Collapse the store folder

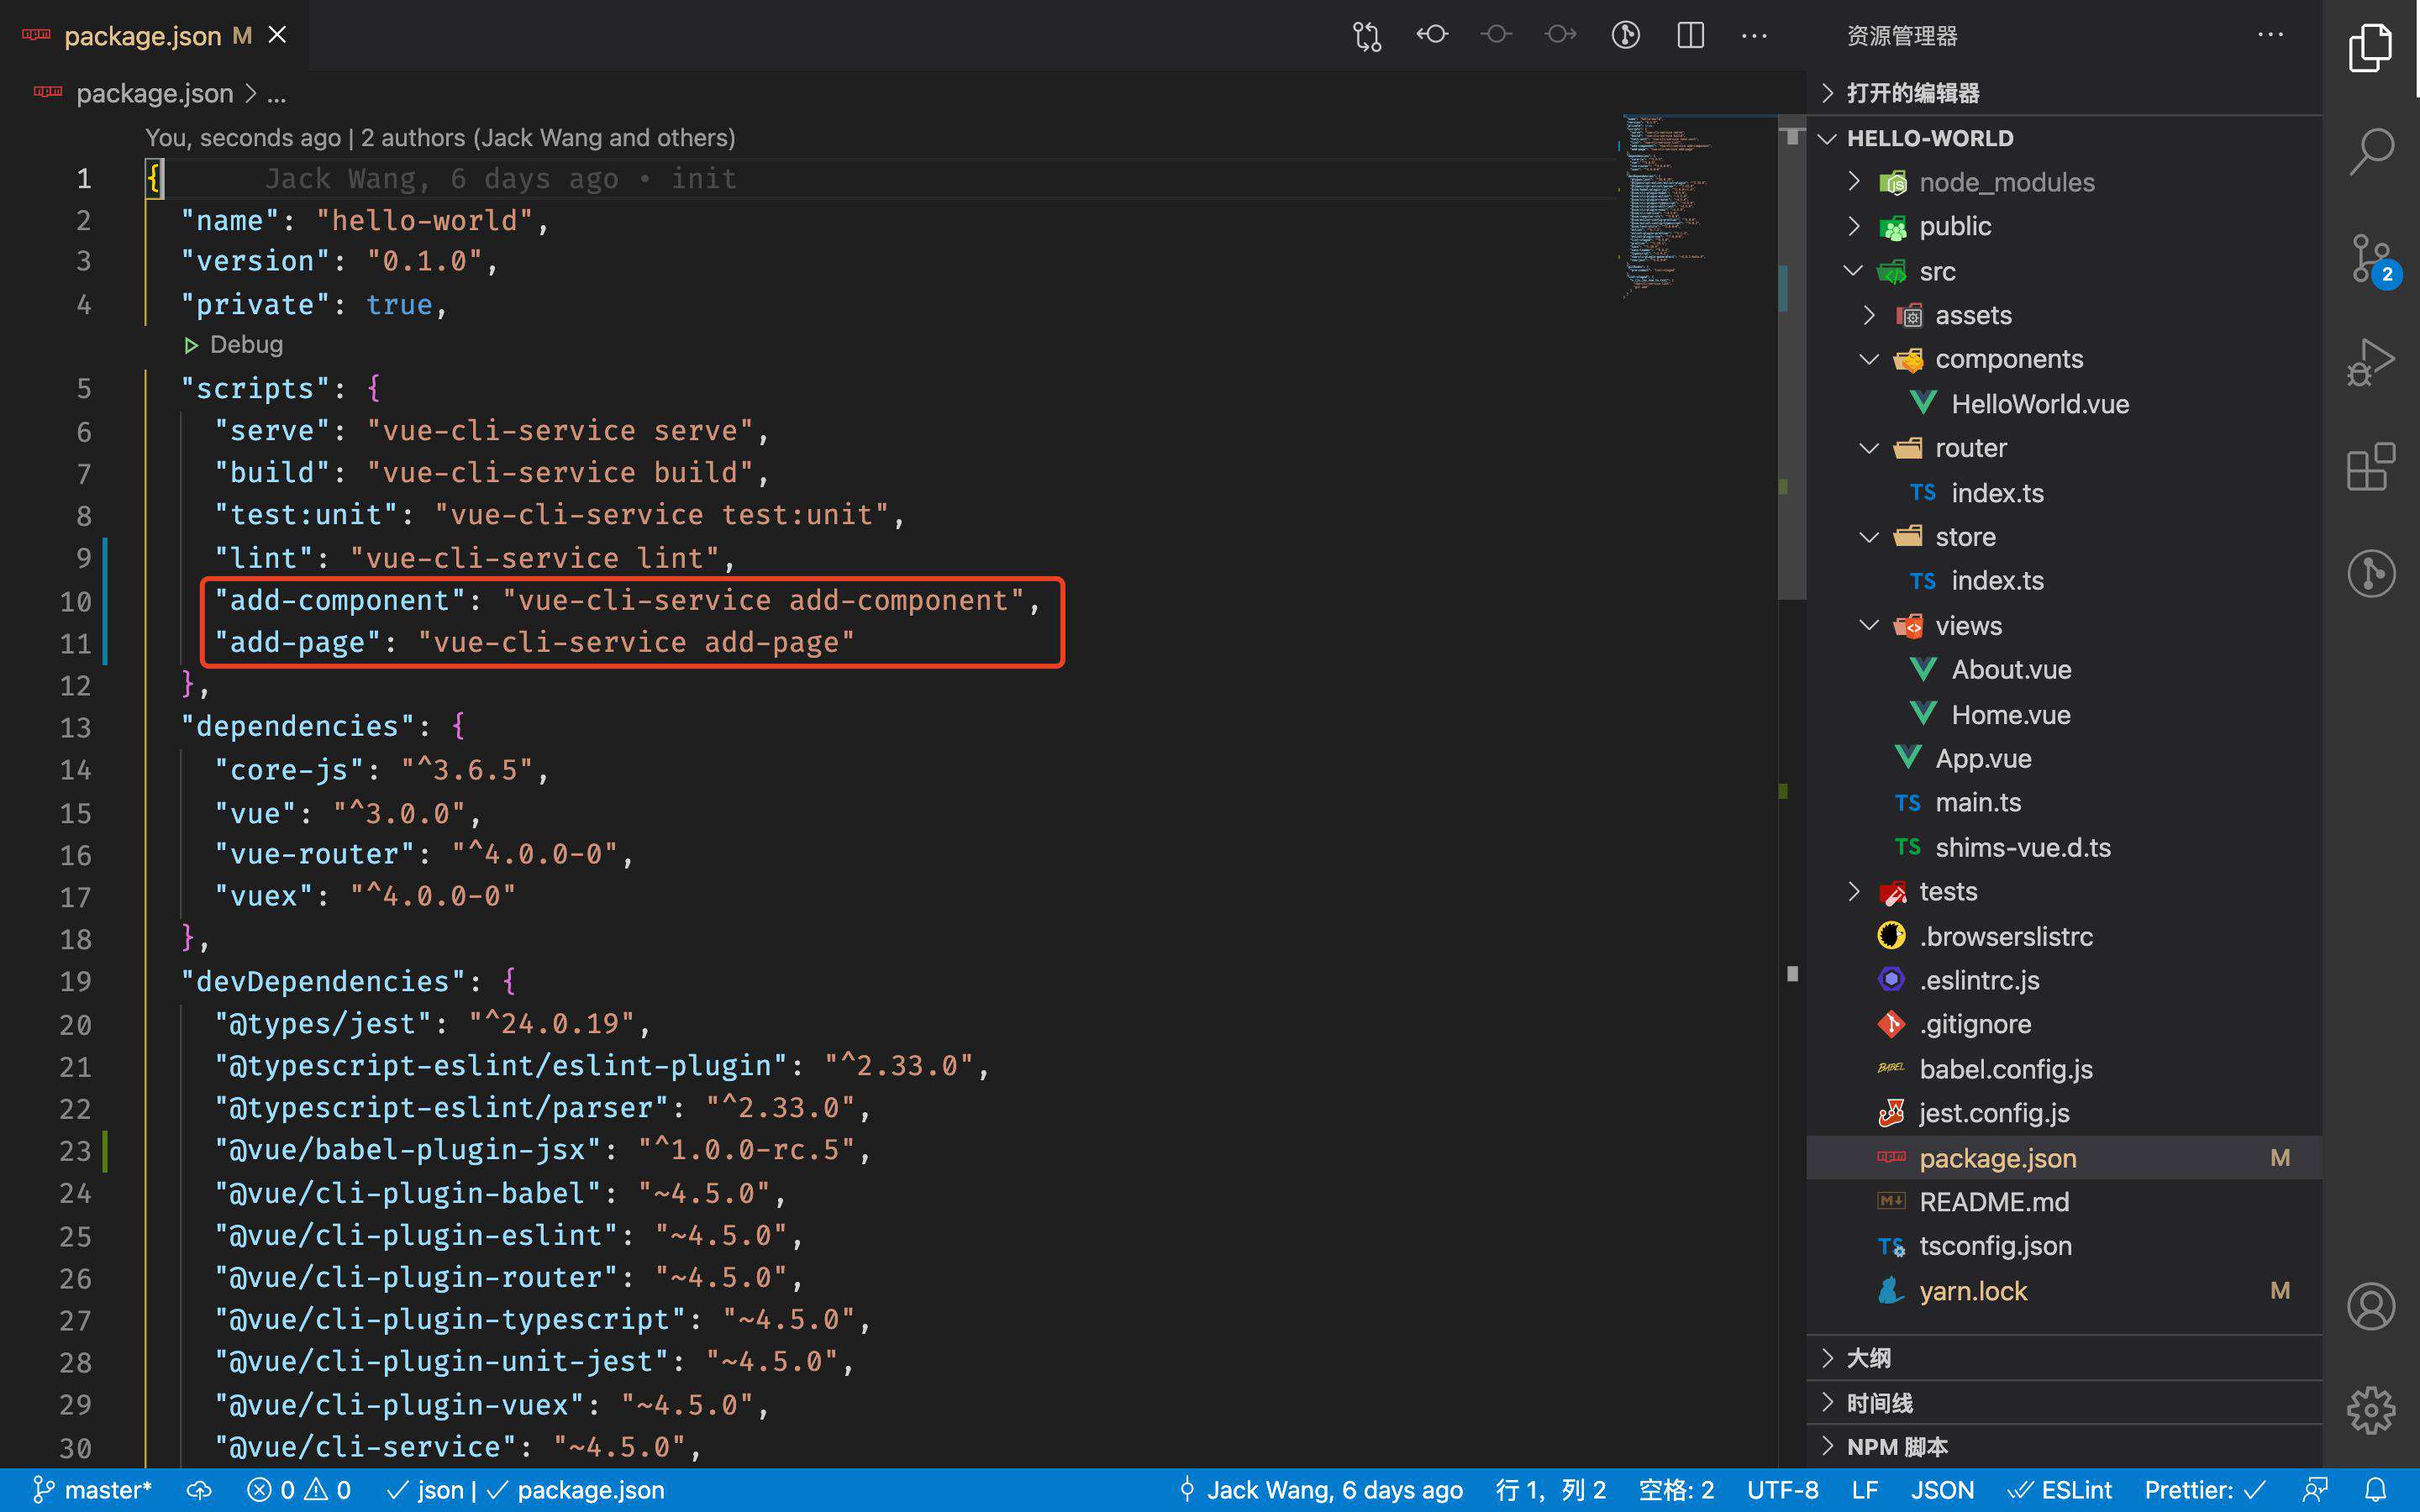[x=2063, y=537]
